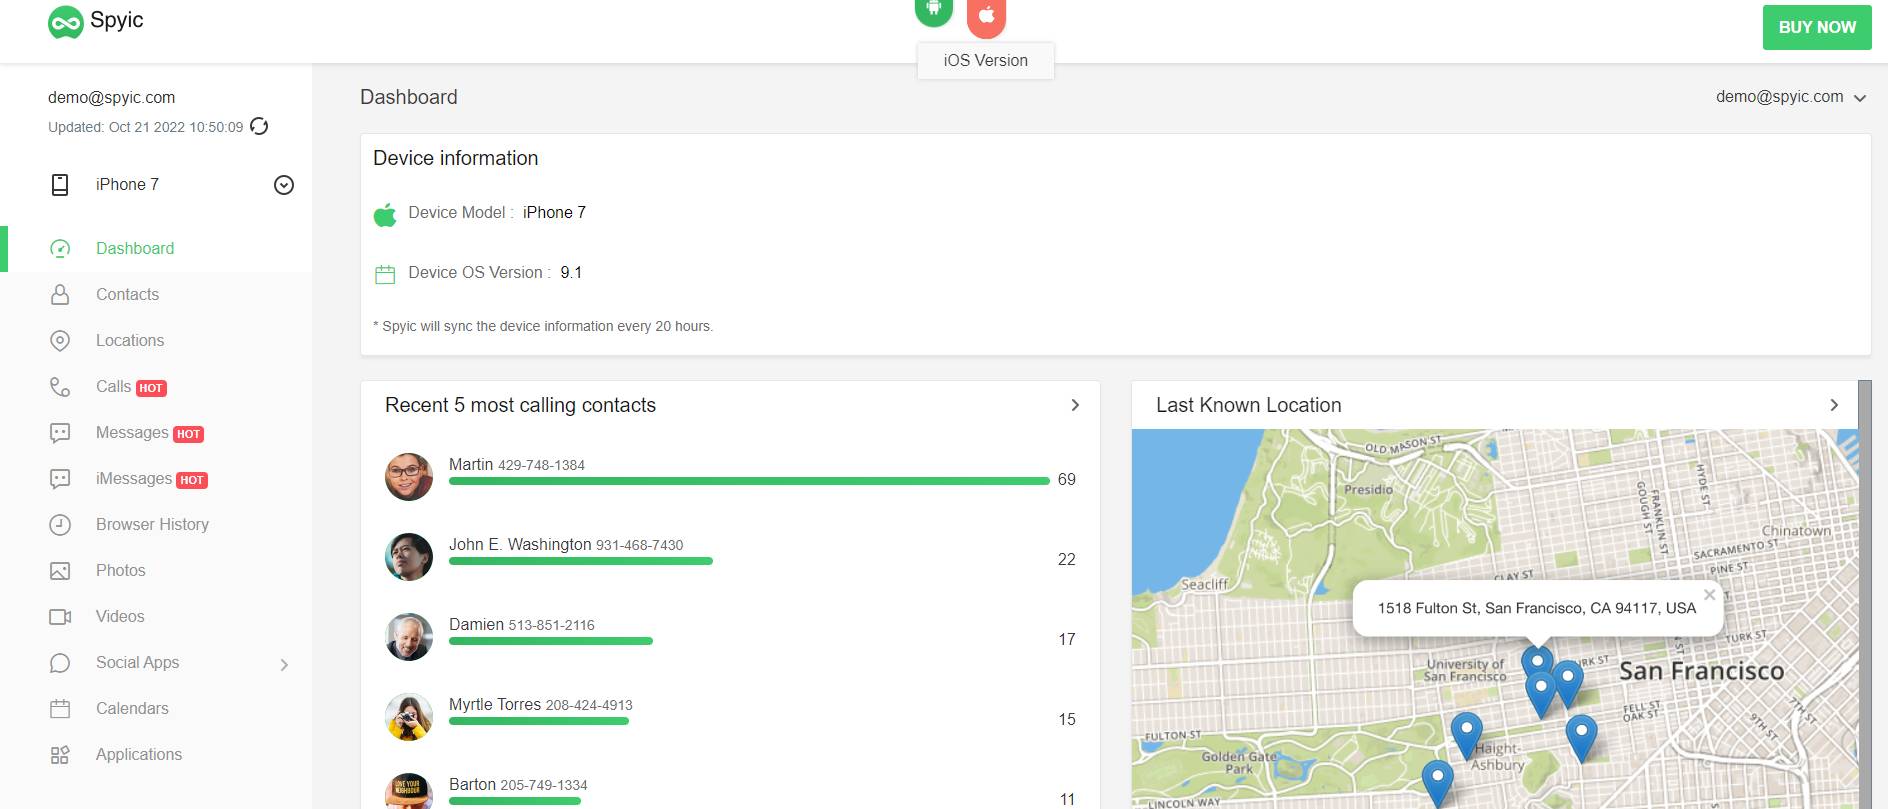This screenshot has width=1888, height=809.
Task: Click the iMessages chat bubble icon
Action: point(60,479)
